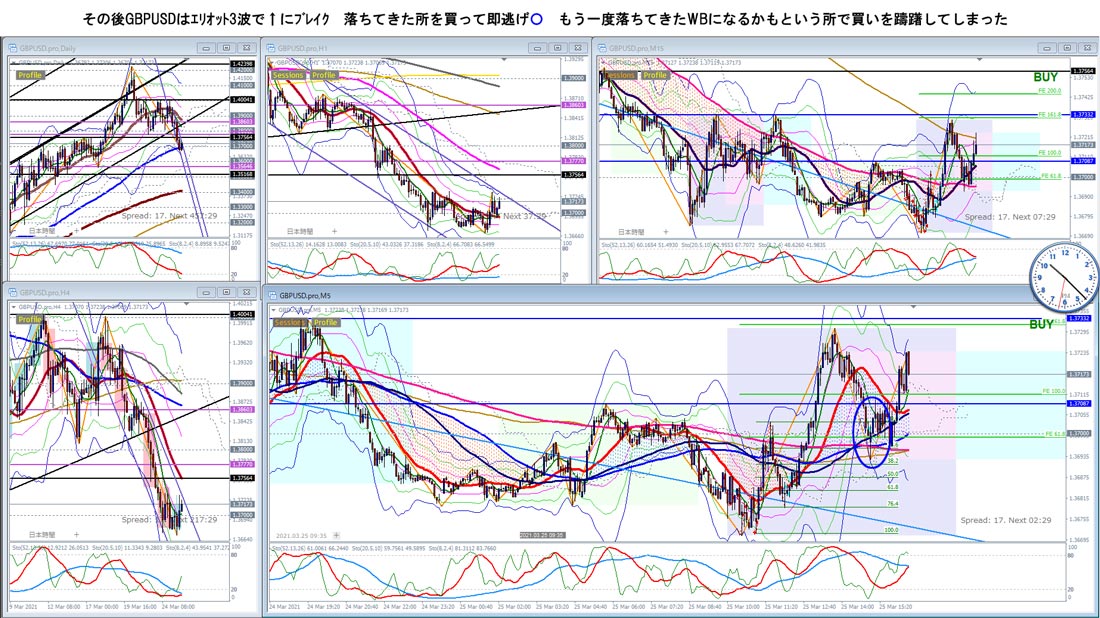Click the GBPUSD.pro,Daily chart window icon
This screenshot has height=618, width=1100.
coord(13,48)
